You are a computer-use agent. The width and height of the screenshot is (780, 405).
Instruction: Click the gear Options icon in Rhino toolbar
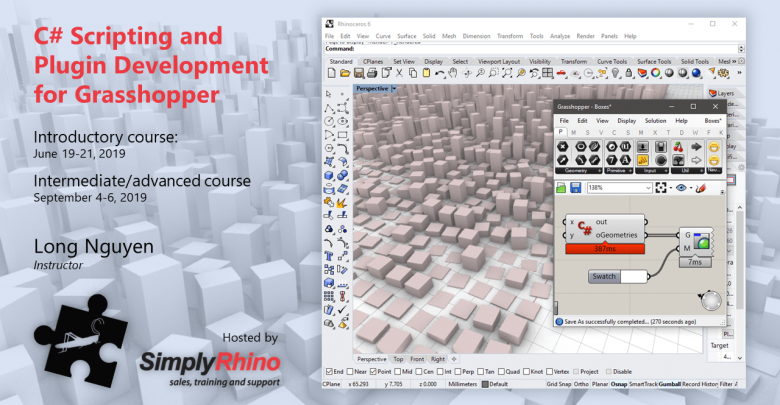(724, 73)
